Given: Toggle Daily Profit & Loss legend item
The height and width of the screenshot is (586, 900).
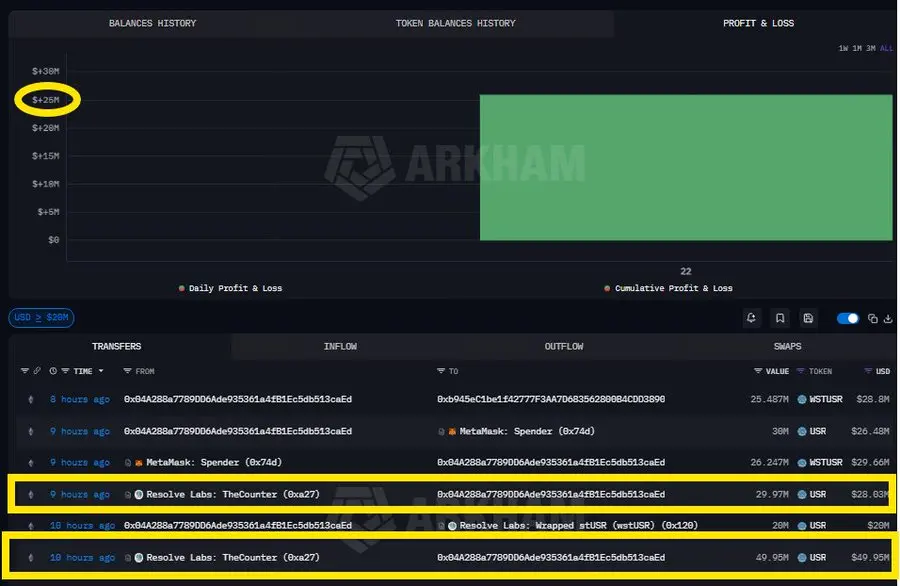Looking at the screenshot, I should pos(230,288).
